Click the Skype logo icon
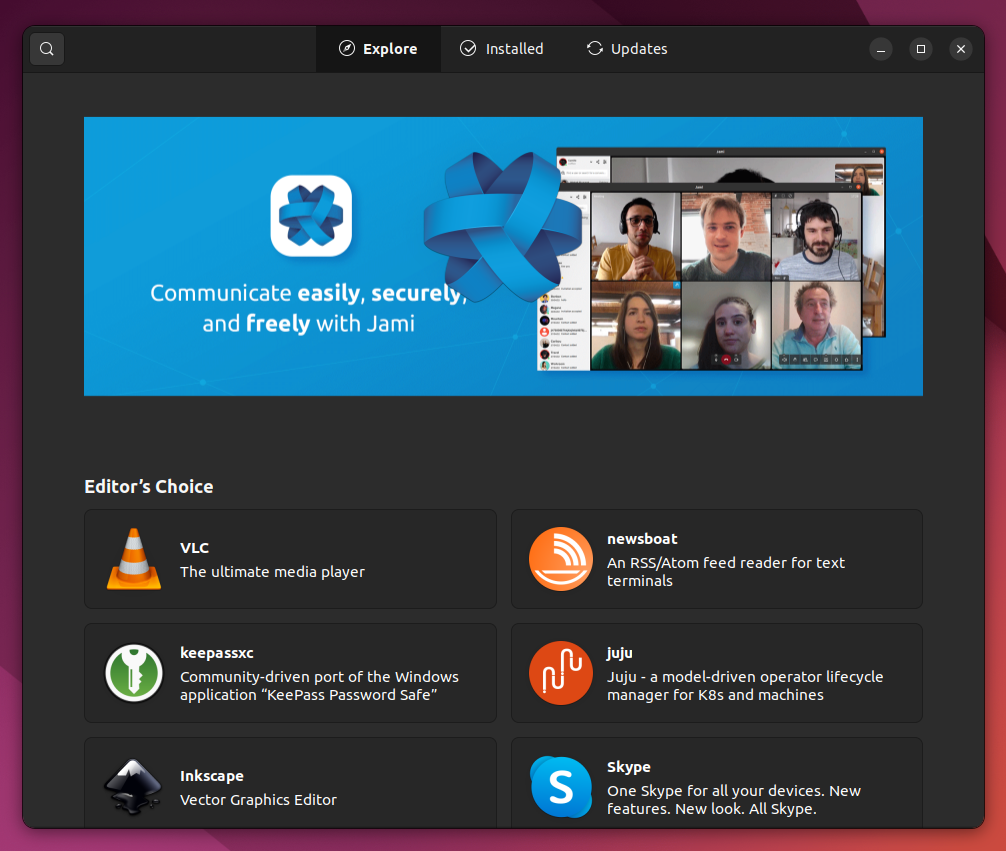Screen dimensions: 1006x851 (x=561, y=787)
